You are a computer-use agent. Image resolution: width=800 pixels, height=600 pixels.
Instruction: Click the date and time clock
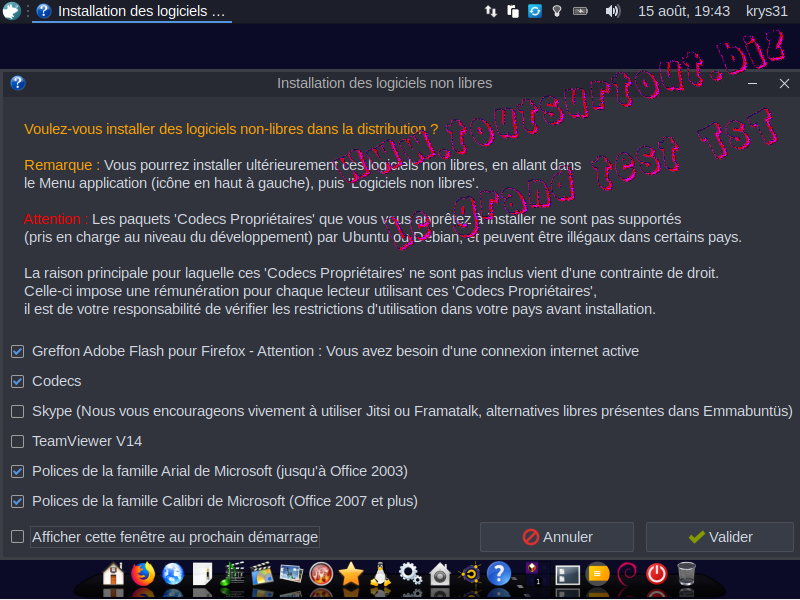click(x=684, y=11)
